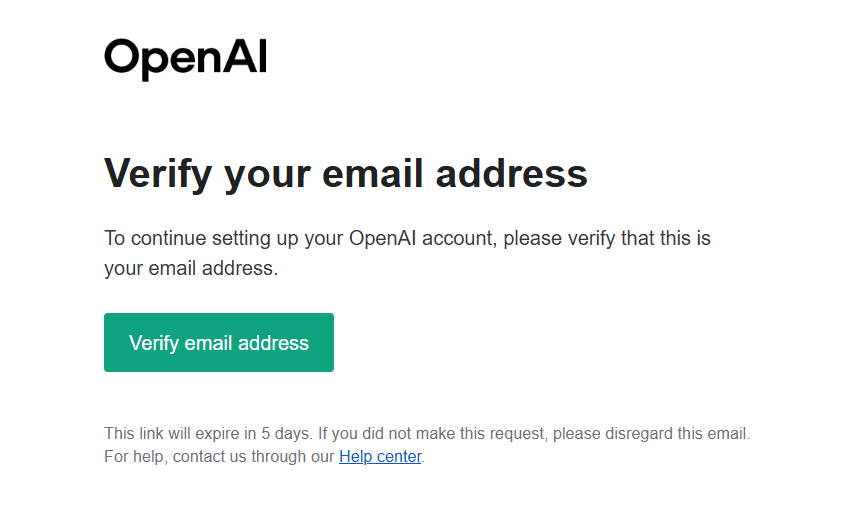Click "If you did not make this request"
Screen dimensions: 853x527
click(x=431, y=433)
